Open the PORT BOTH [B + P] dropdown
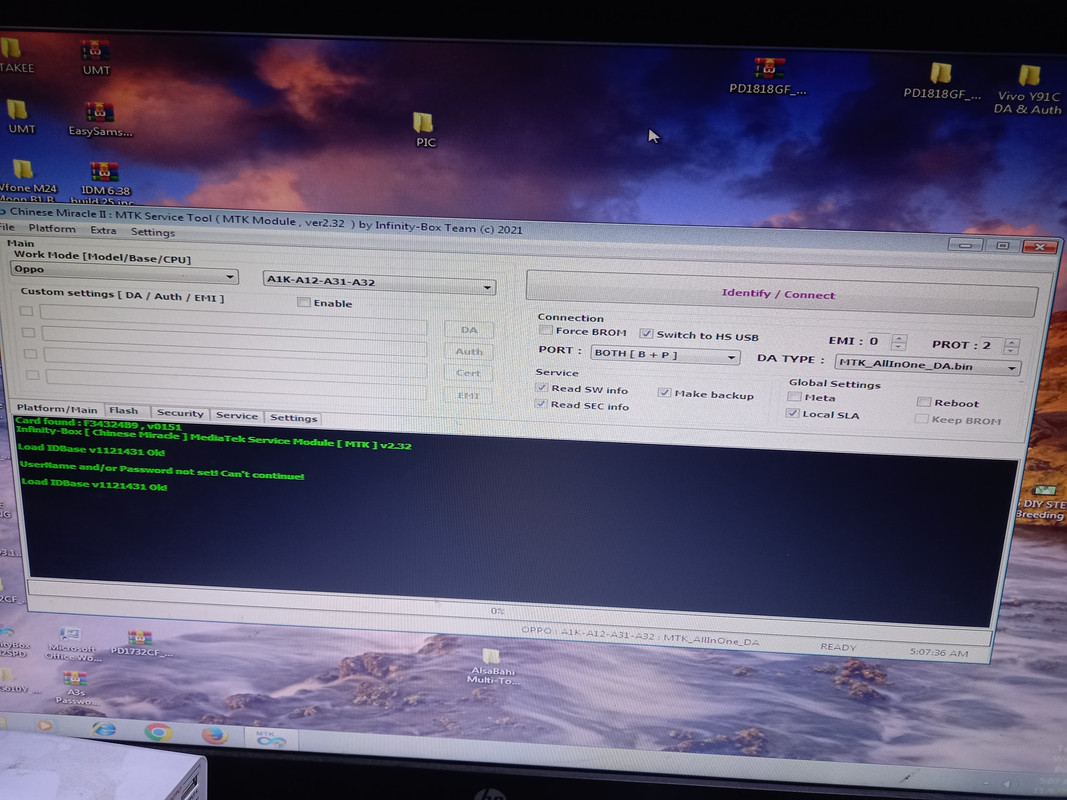 [666, 354]
